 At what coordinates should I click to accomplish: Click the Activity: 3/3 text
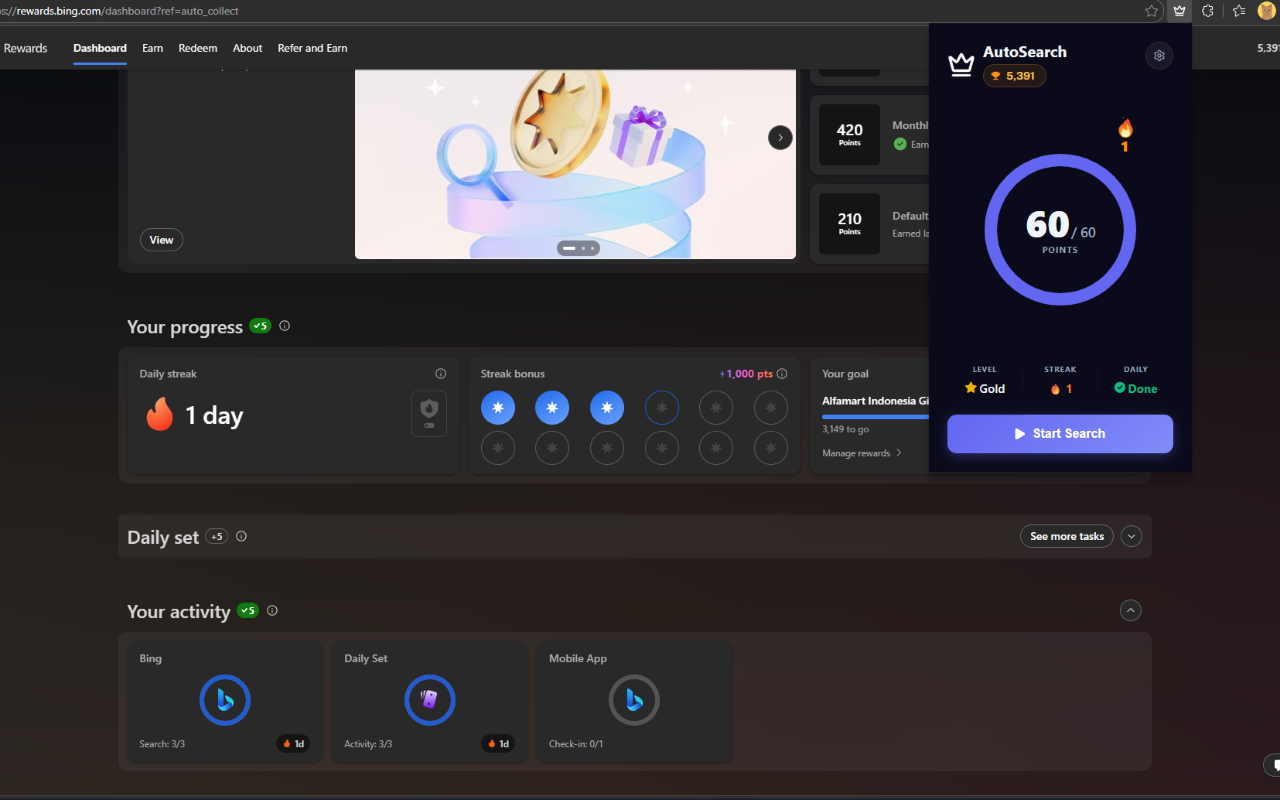368,744
